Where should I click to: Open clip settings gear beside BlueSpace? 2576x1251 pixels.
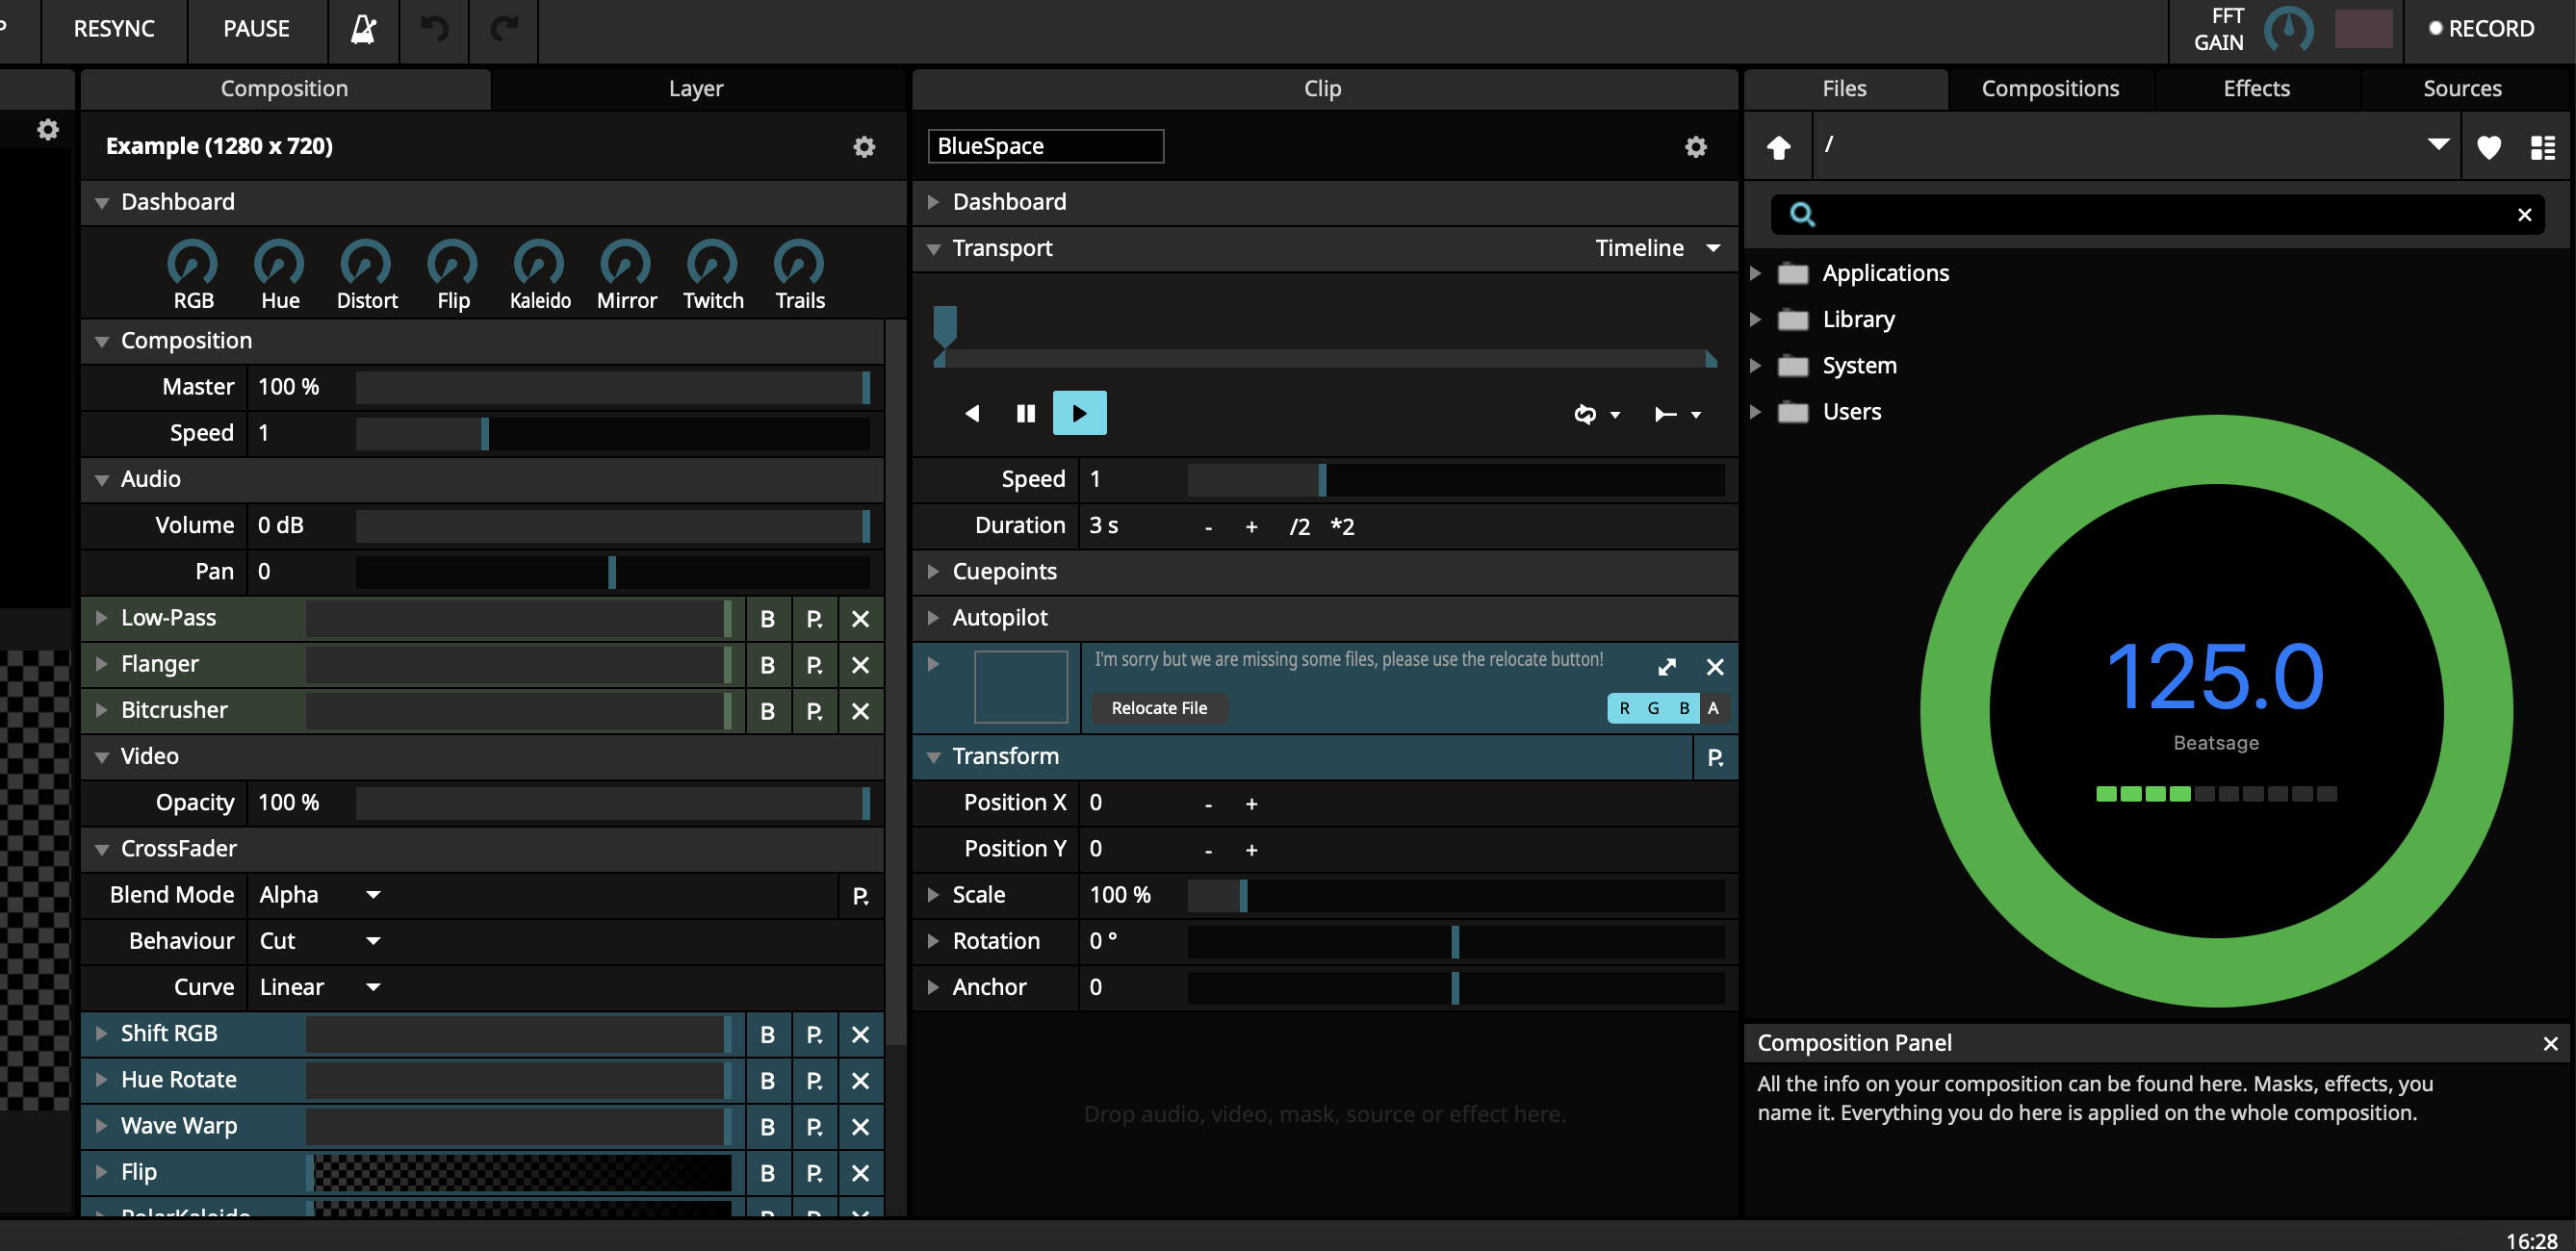pyautogui.click(x=1696, y=147)
